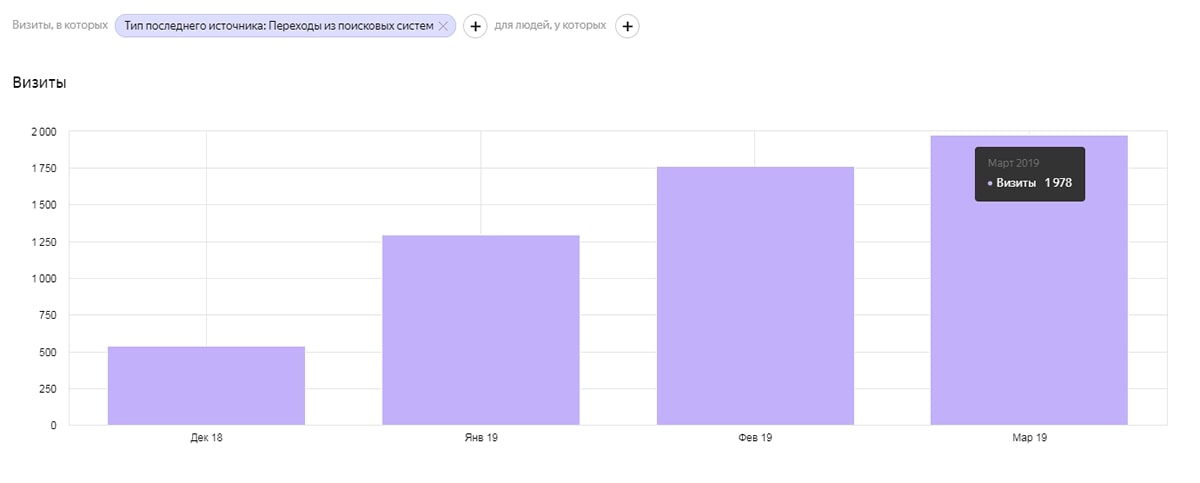Click the '2 000' y-axis label
Image resolution: width=1200 pixels, height=483 pixels.
click(43, 132)
